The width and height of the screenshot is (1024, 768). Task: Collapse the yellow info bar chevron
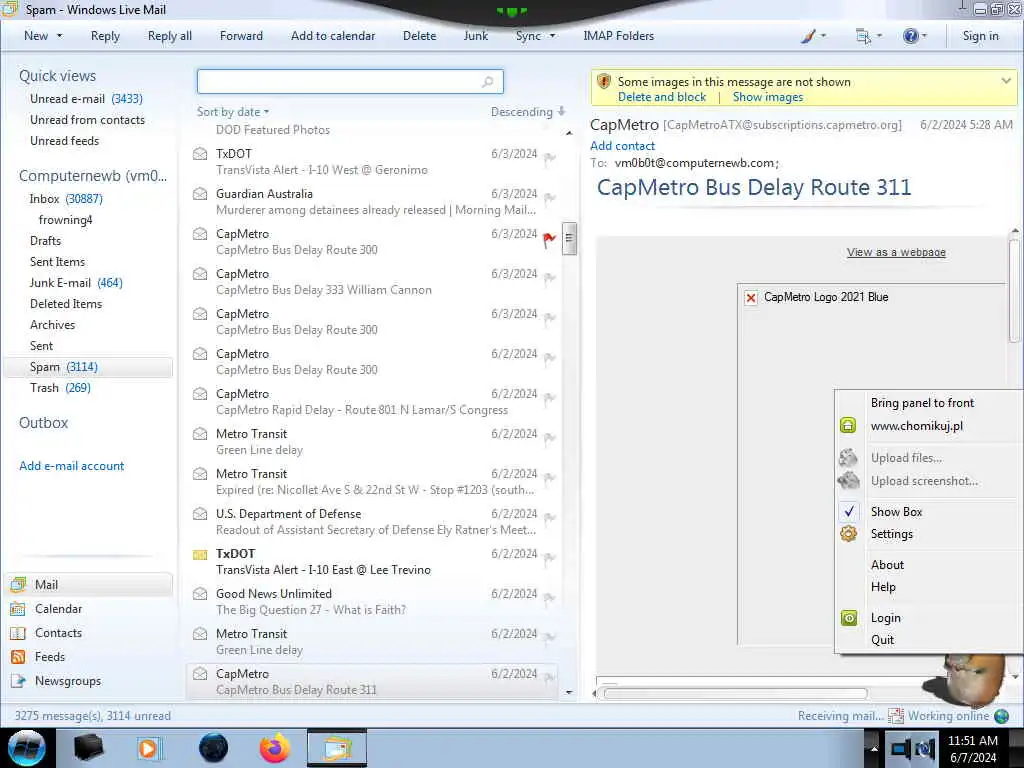tap(1006, 81)
